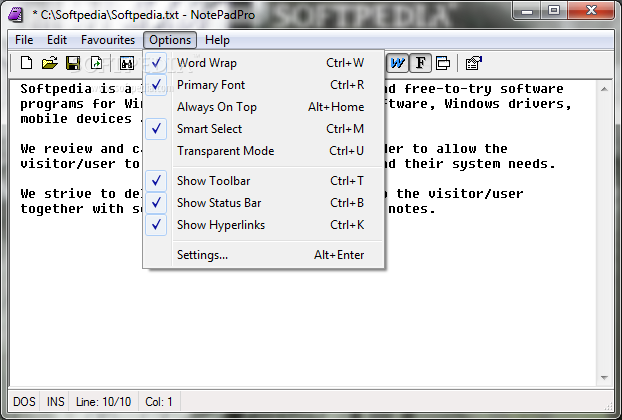Disable Show Hyperlinks option
622x420 pixels.
(264, 225)
